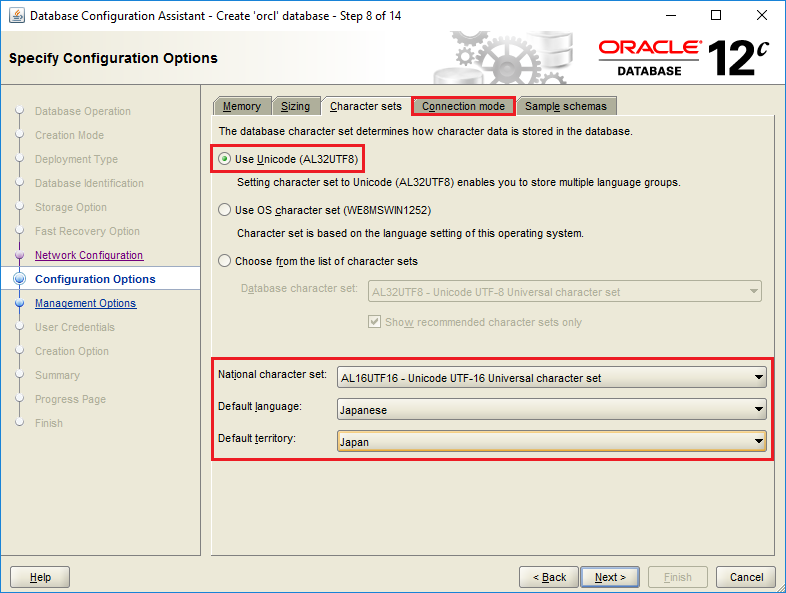
Task: Click the Default language label
Action: click(x=260, y=406)
